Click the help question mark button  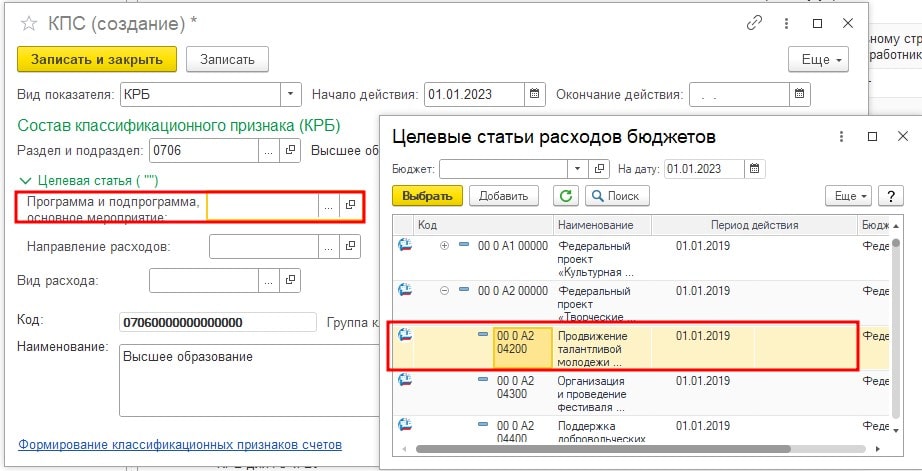(x=889, y=196)
